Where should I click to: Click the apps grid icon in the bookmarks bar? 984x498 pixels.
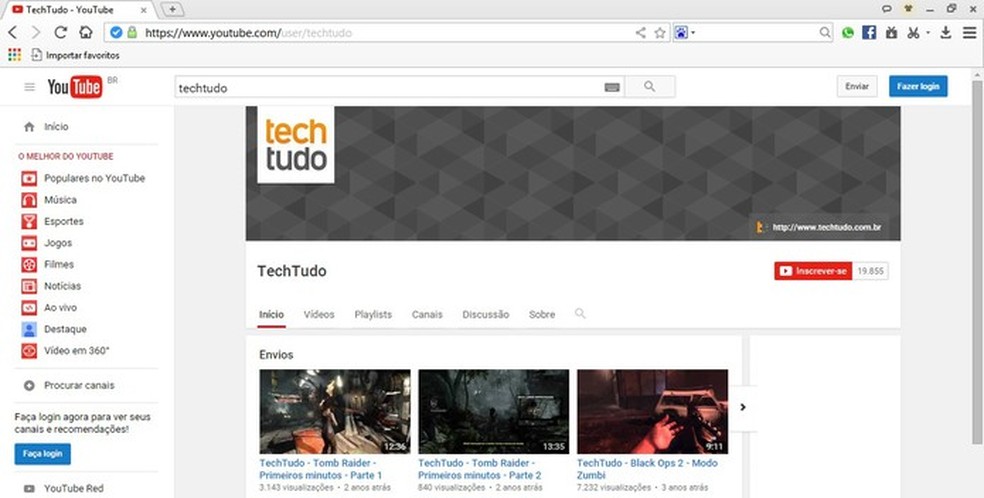pos(14,55)
